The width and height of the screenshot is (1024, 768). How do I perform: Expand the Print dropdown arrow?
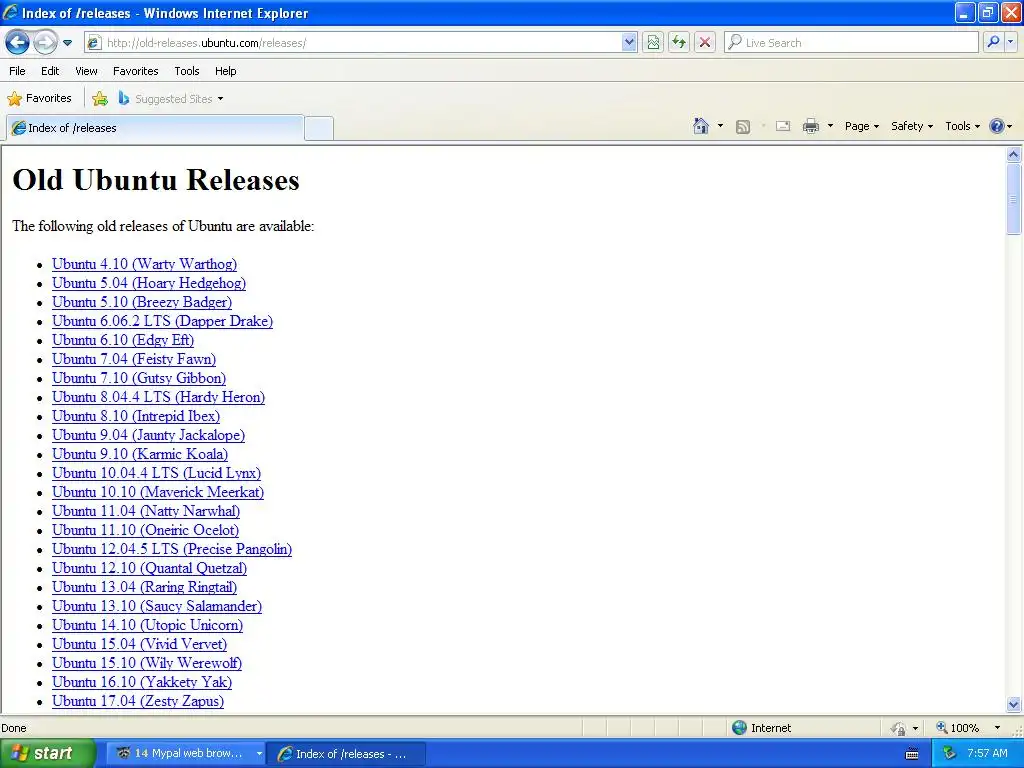[830, 126]
